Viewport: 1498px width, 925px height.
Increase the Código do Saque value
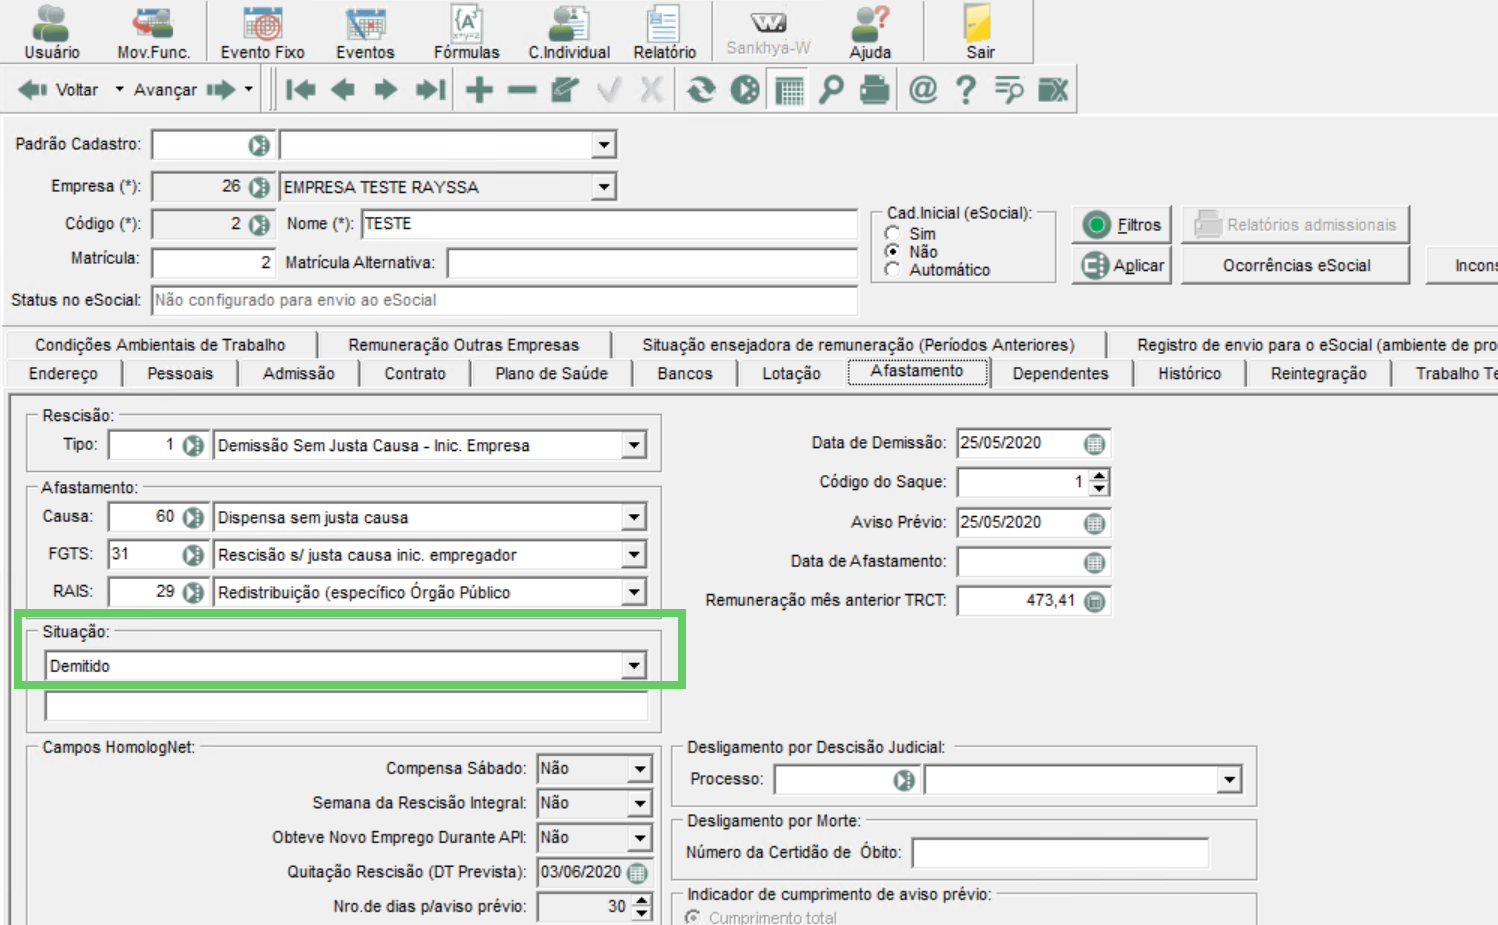tap(1099, 476)
